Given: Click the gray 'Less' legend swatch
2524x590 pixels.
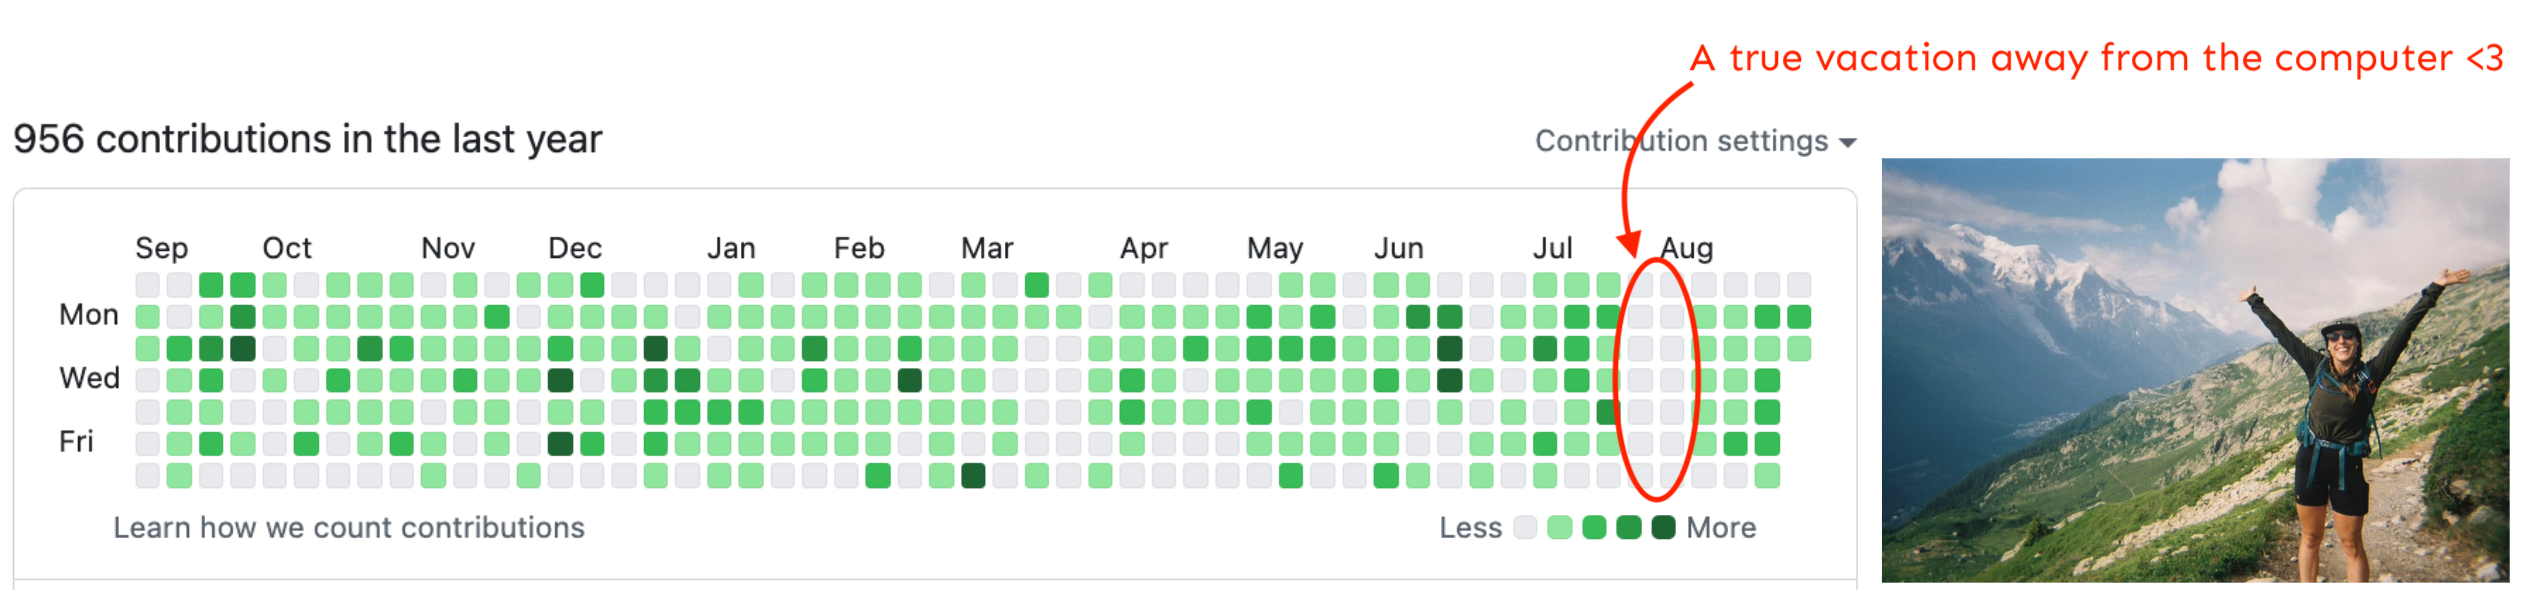Looking at the screenshot, I should 1525,527.
